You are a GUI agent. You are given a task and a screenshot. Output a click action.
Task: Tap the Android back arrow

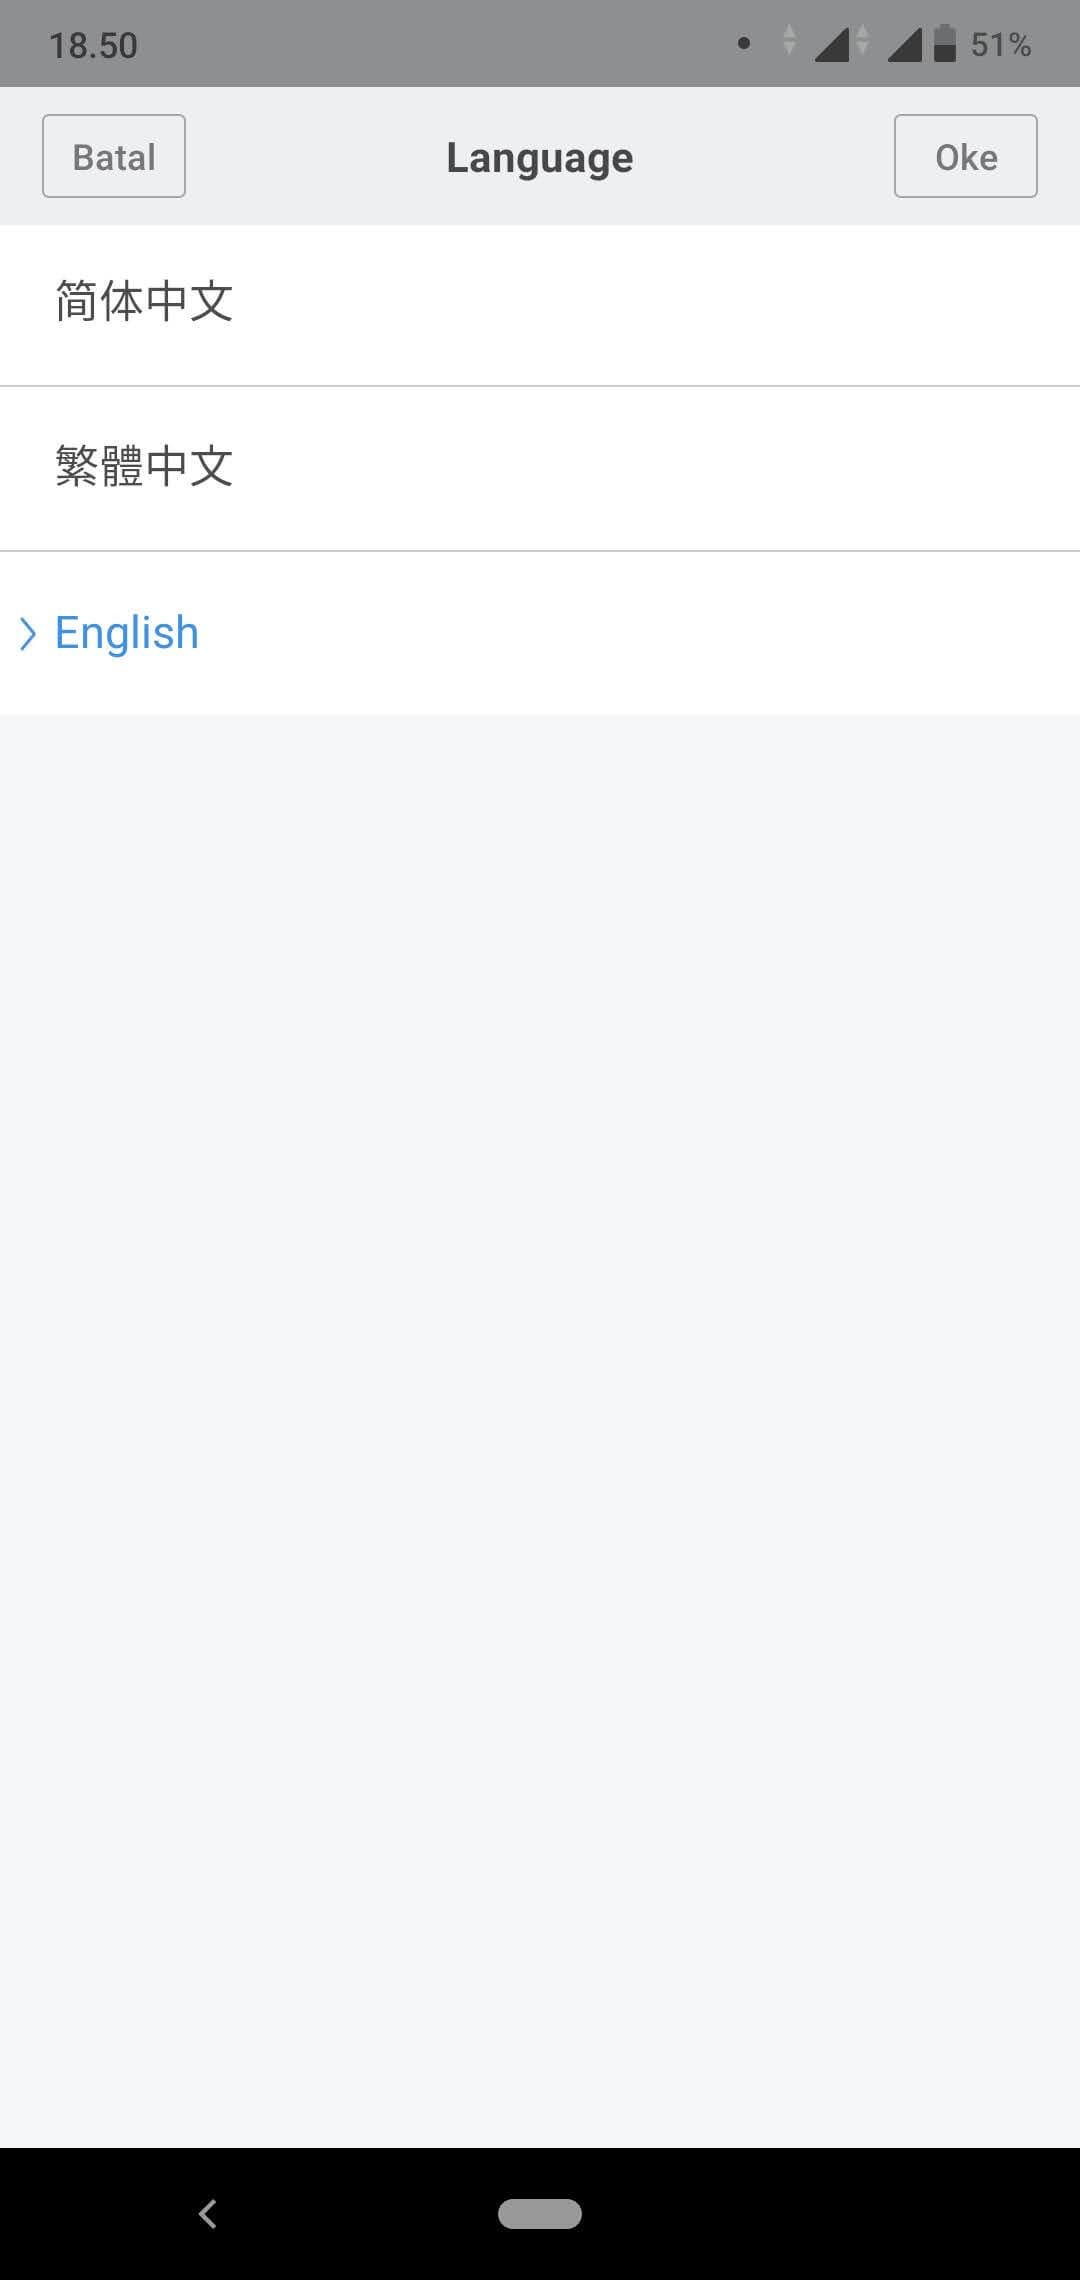(208, 2214)
